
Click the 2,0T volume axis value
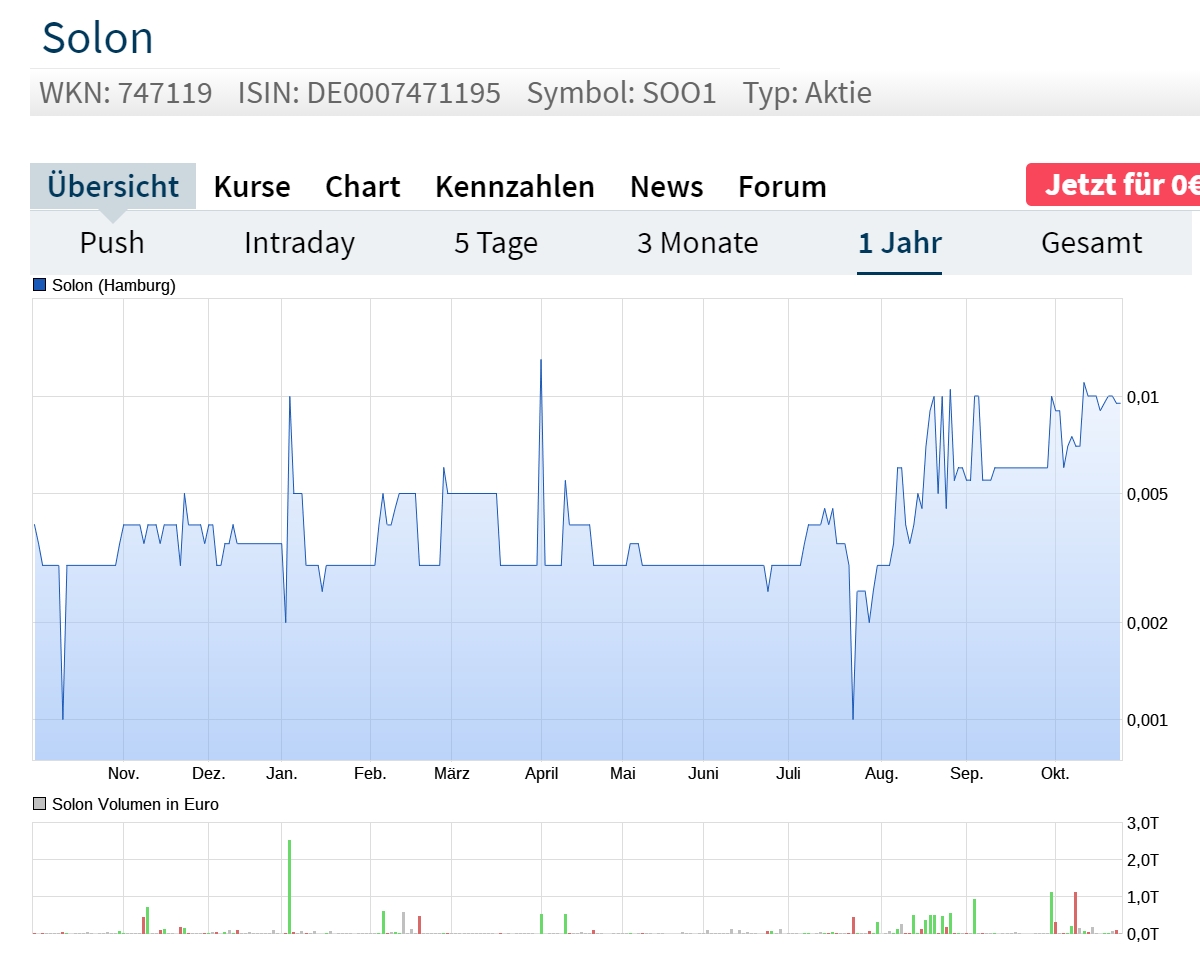1143,860
